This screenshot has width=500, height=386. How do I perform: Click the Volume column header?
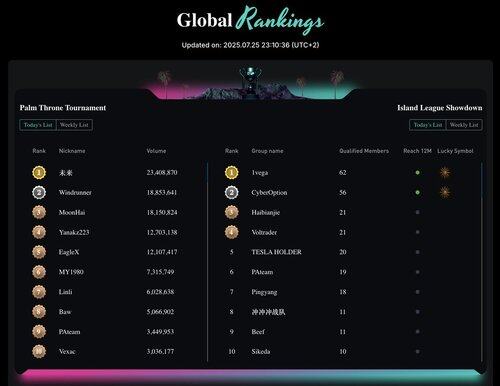tap(156, 151)
